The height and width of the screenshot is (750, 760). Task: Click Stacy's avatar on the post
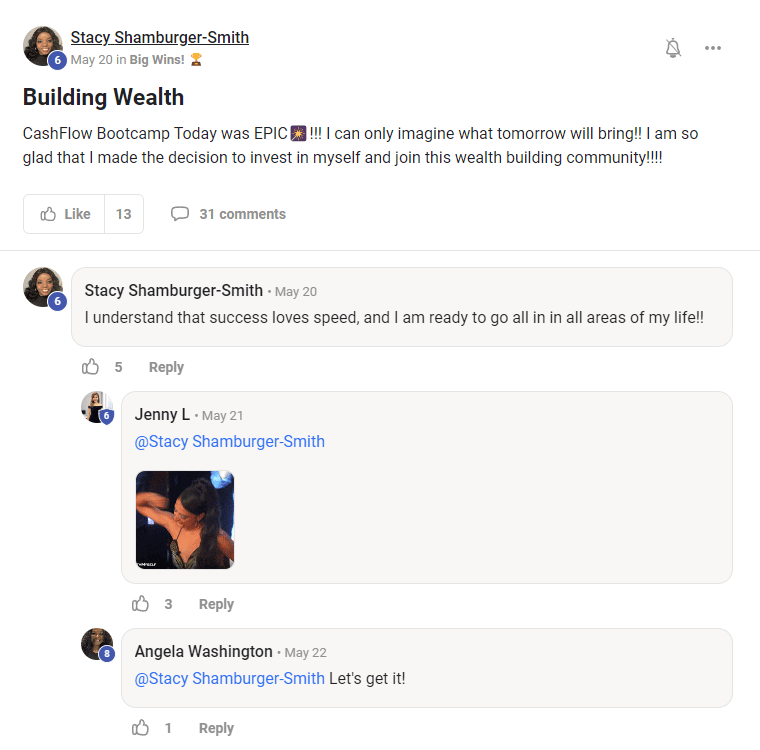43,46
